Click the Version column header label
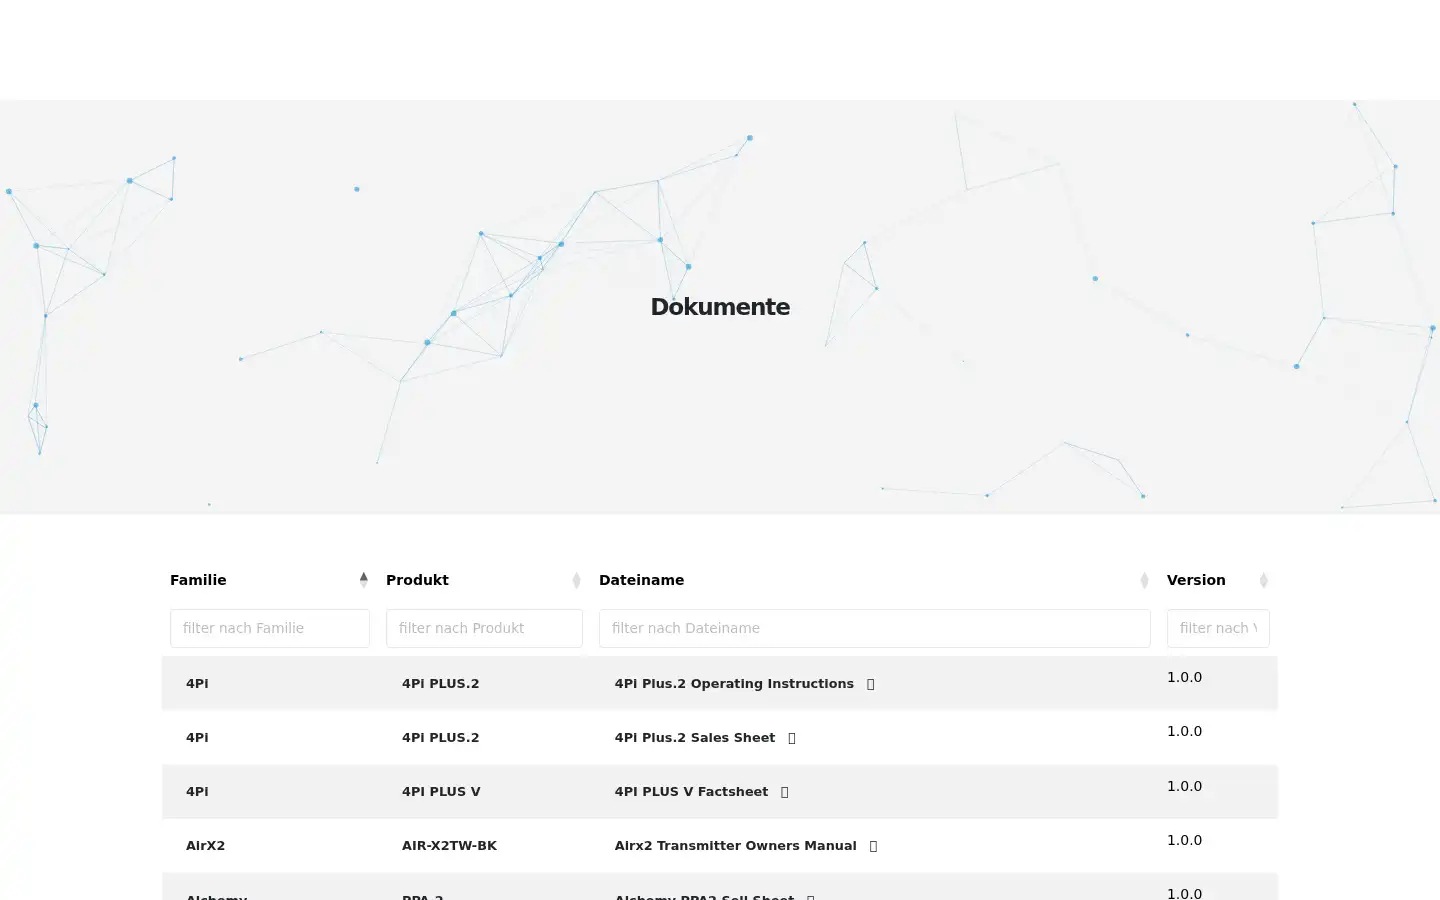The width and height of the screenshot is (1440, 900). point(1196,580)
